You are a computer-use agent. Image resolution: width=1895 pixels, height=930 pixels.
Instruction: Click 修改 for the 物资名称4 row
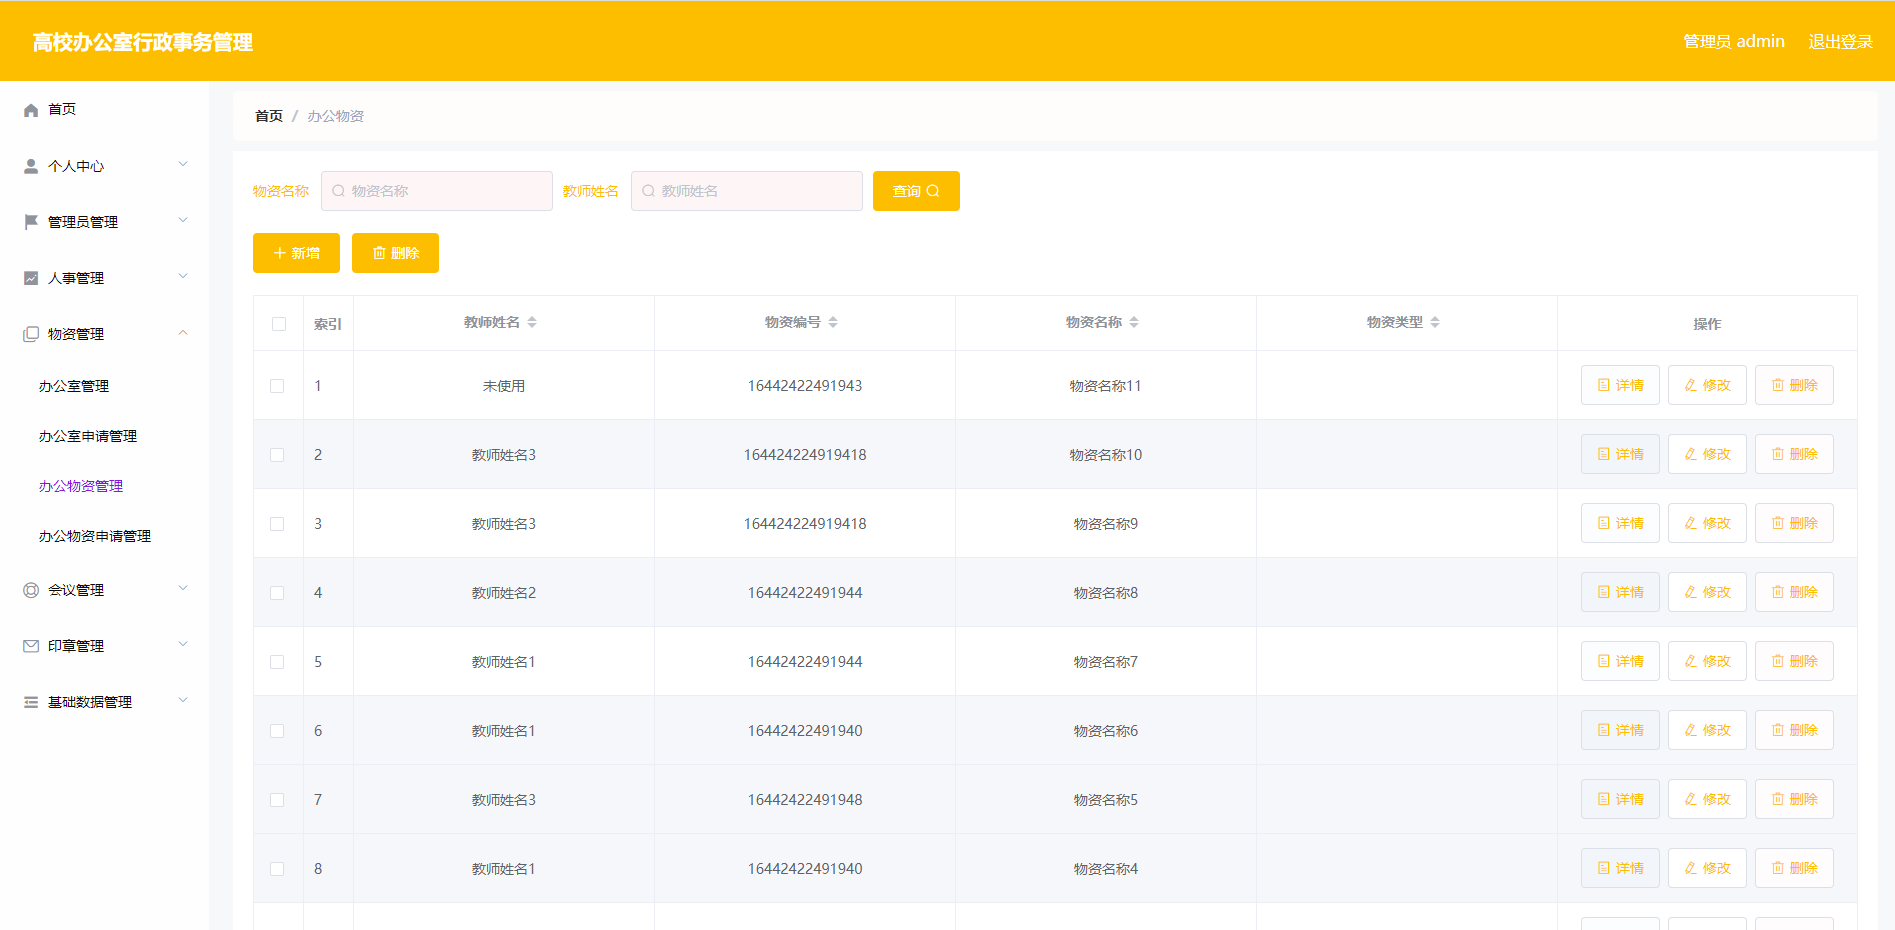[1707, 868]
